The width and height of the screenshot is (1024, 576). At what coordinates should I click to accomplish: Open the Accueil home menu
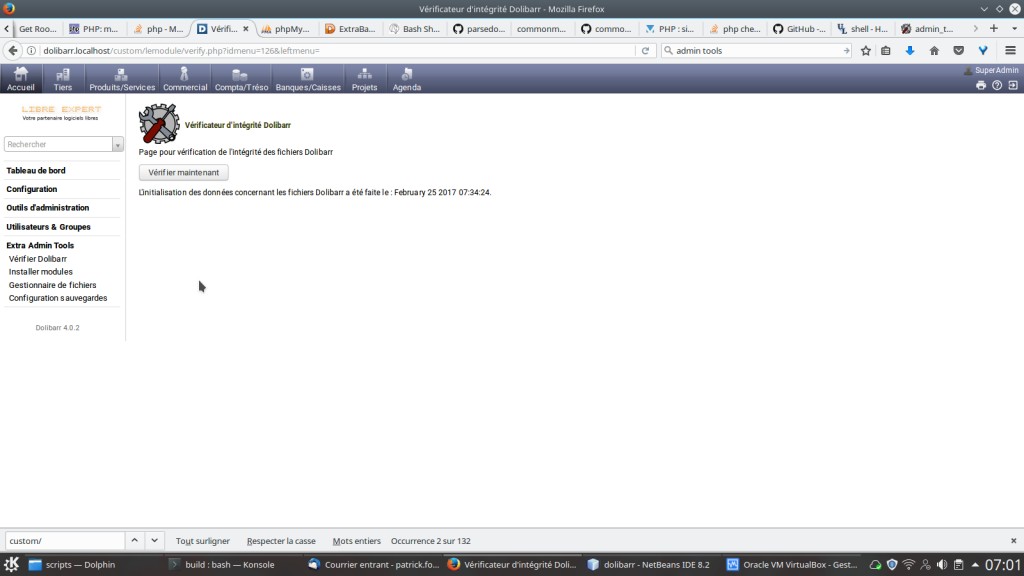point(20,79)
